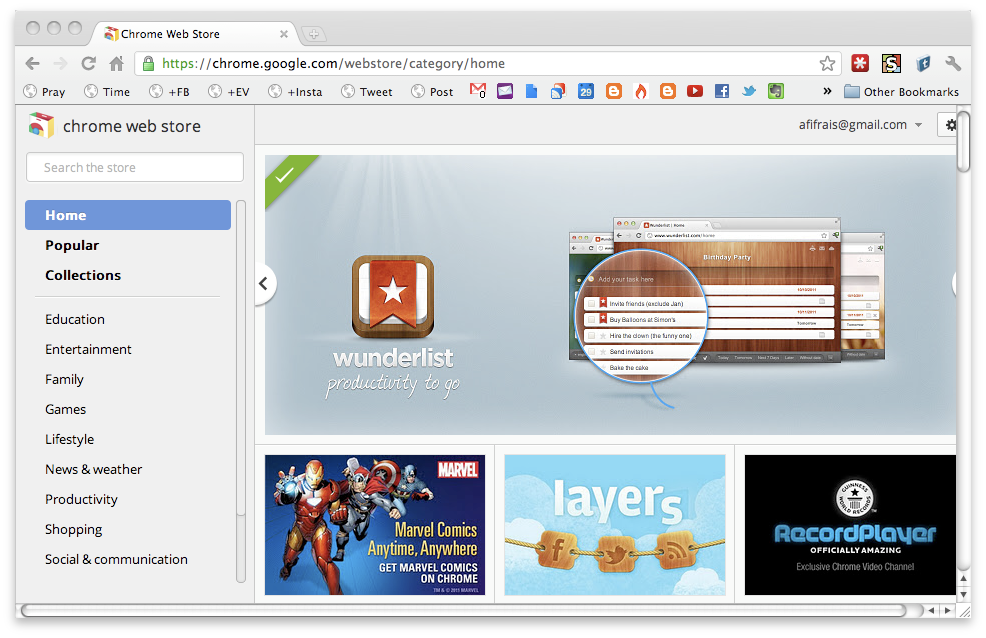This screenshot has width=986, height=638.
Task: Open the Google Reader feed bookmark
Action: pos(558,91)
